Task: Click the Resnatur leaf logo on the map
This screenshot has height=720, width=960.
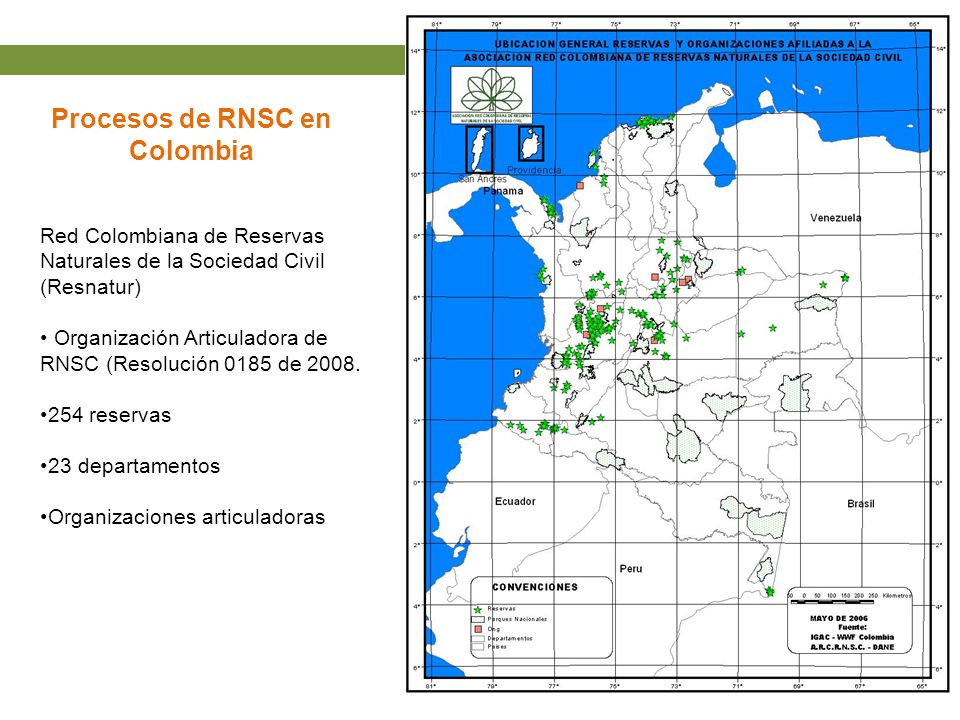Action: (x=491, y=95)
